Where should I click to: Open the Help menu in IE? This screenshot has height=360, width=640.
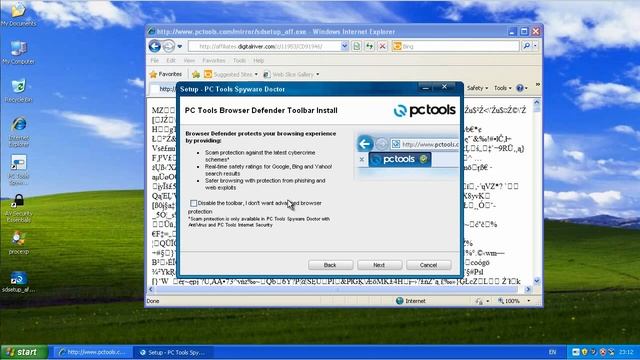coord(258,60)
